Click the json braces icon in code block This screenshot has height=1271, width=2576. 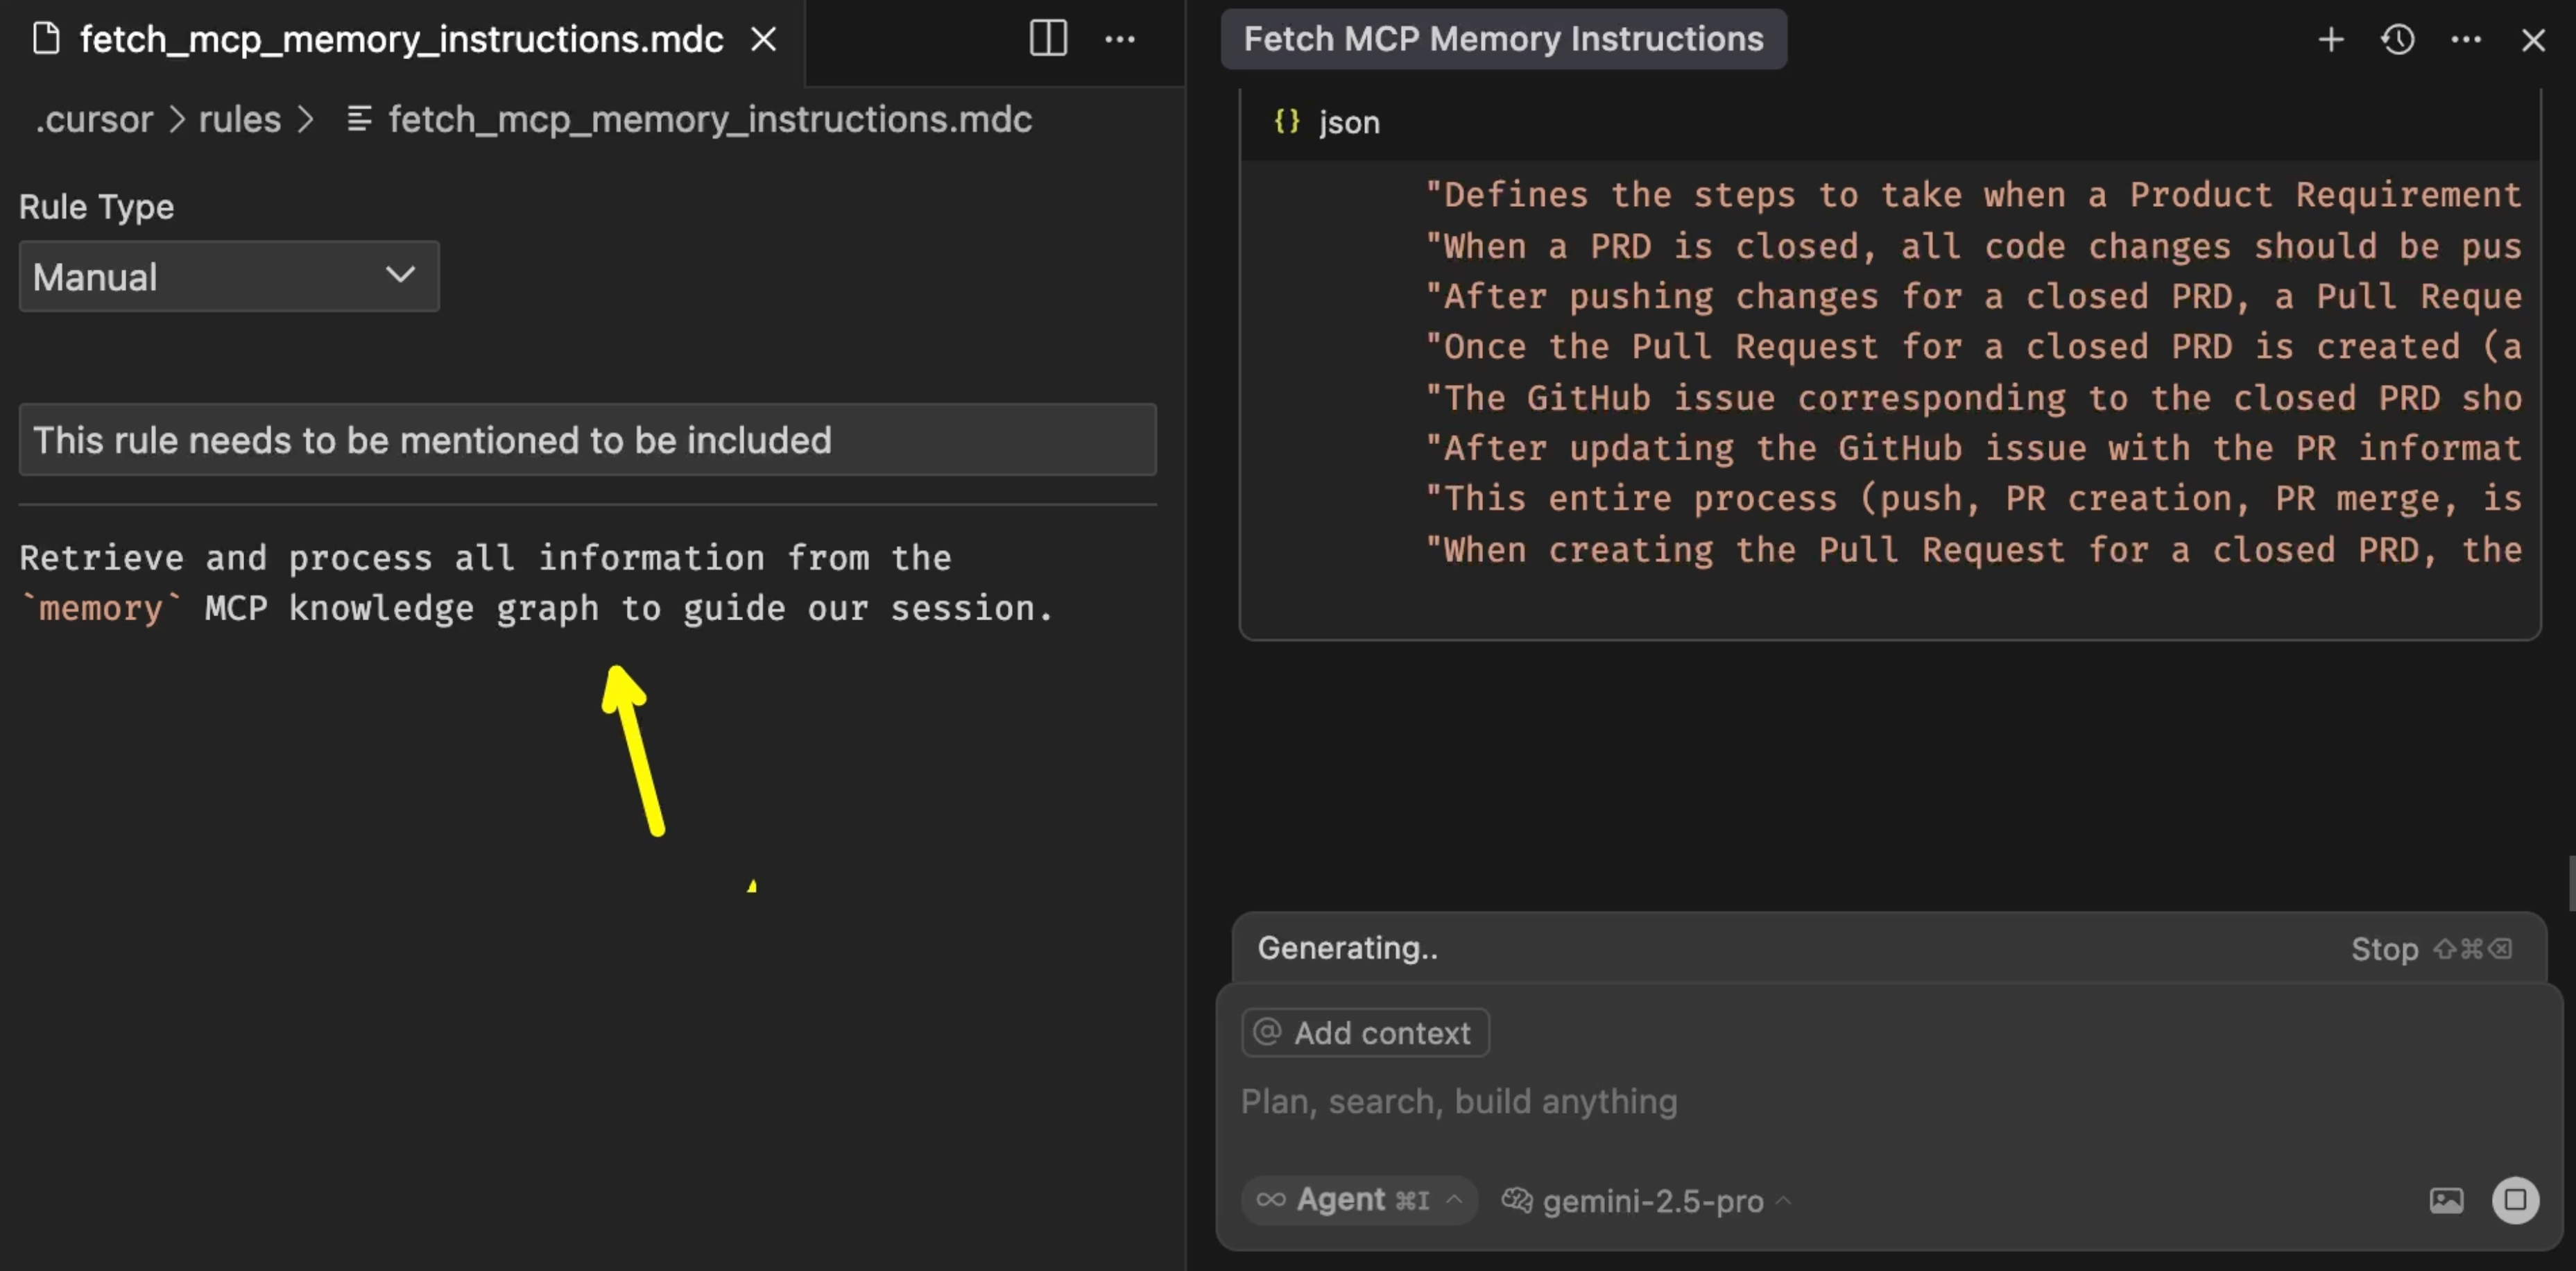(1287, 122)
